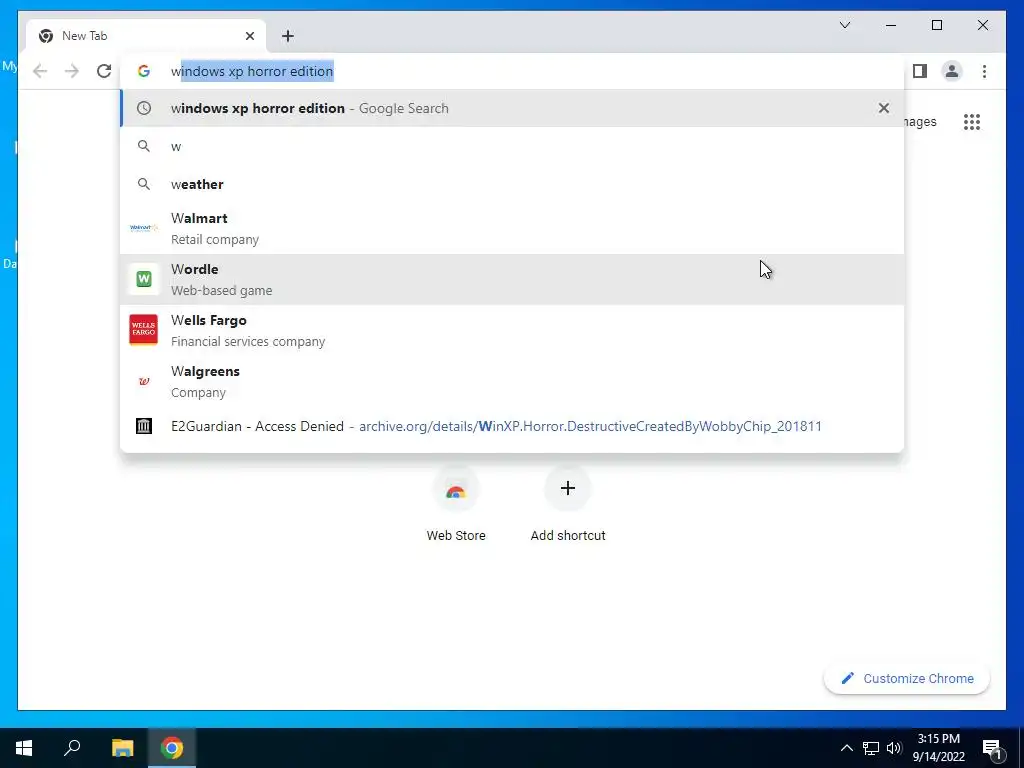Reload the page with the refresh icon
Viewport: 1024px width, 768px height.
click(x=104, y=71)
